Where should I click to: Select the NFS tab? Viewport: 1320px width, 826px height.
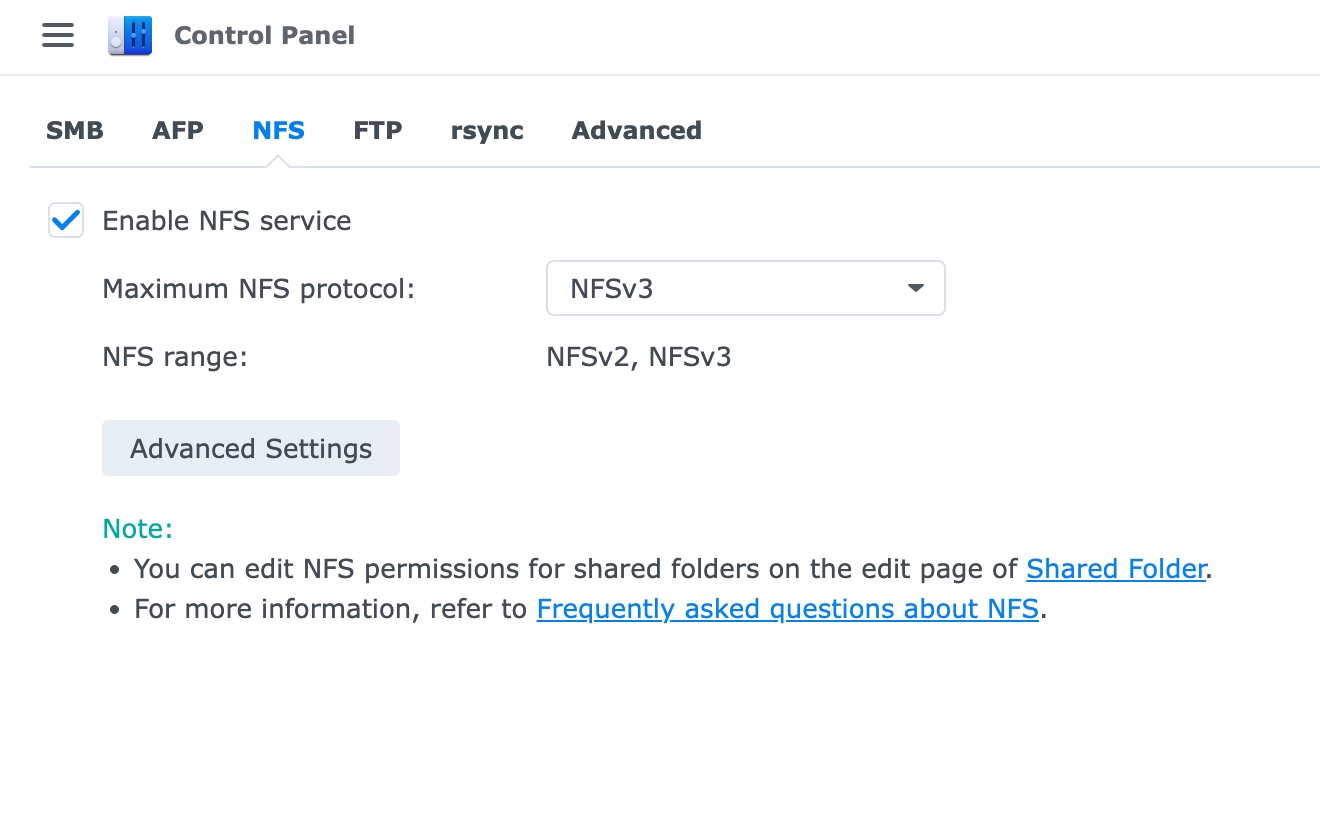[279, 130]
